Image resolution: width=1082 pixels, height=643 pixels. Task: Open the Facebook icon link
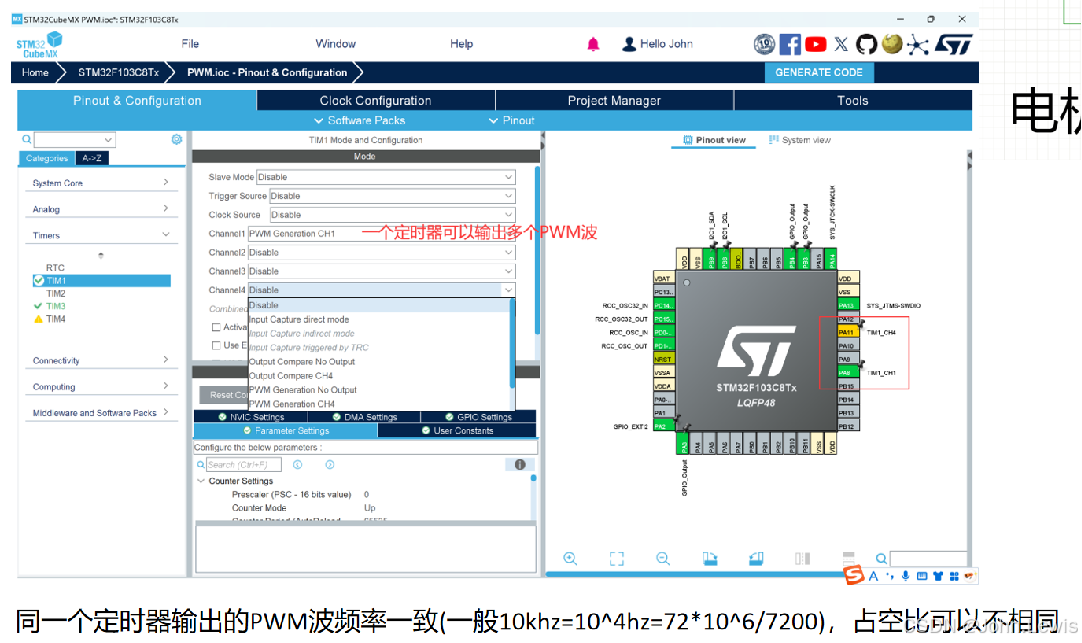tap(790, 45)
